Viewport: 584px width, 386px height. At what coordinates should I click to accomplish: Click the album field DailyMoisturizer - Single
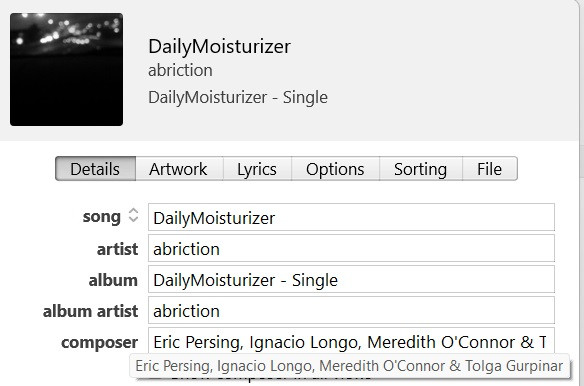click(351, 279)
